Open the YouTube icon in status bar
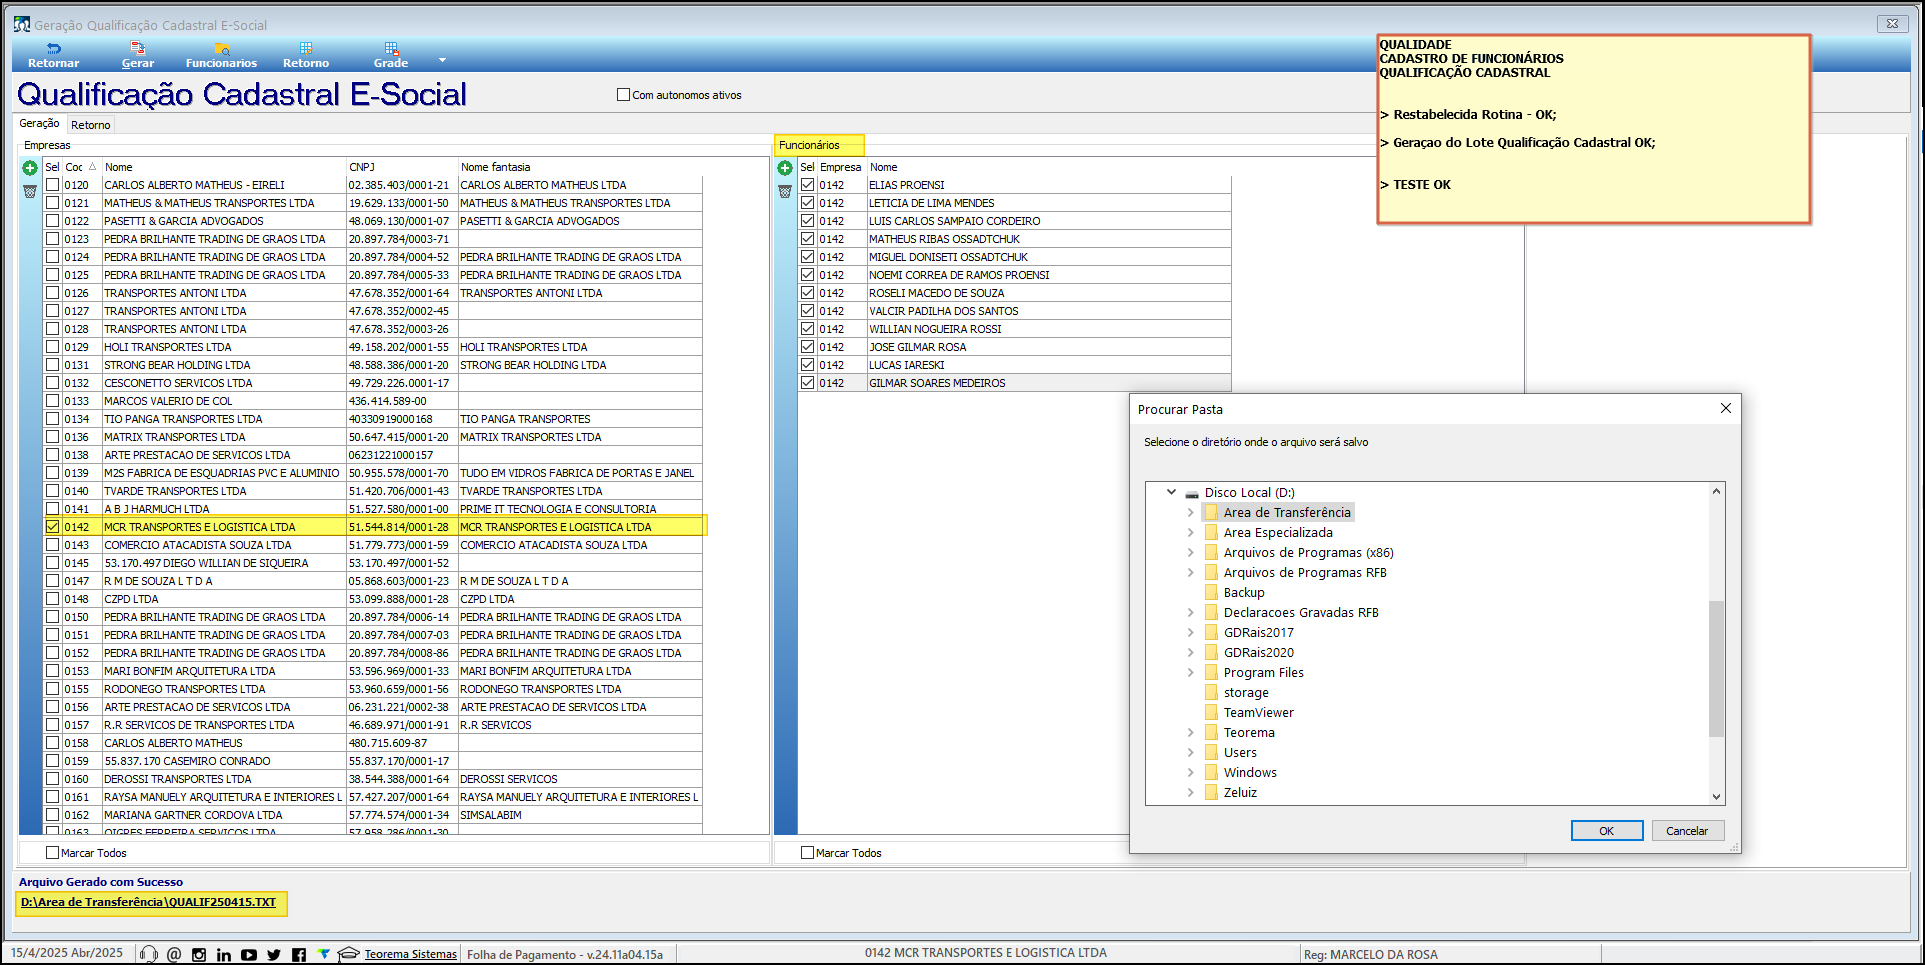 (x=249, y=954)
